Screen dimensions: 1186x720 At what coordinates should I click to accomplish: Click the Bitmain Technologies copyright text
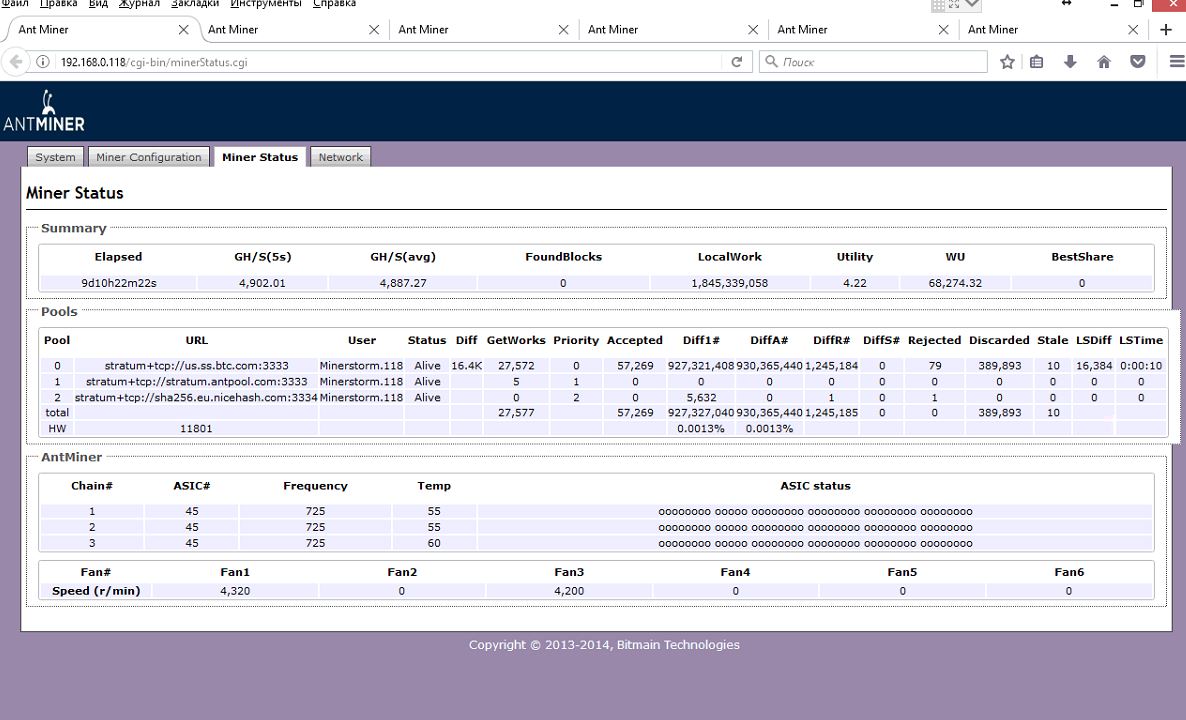point(604,644)
